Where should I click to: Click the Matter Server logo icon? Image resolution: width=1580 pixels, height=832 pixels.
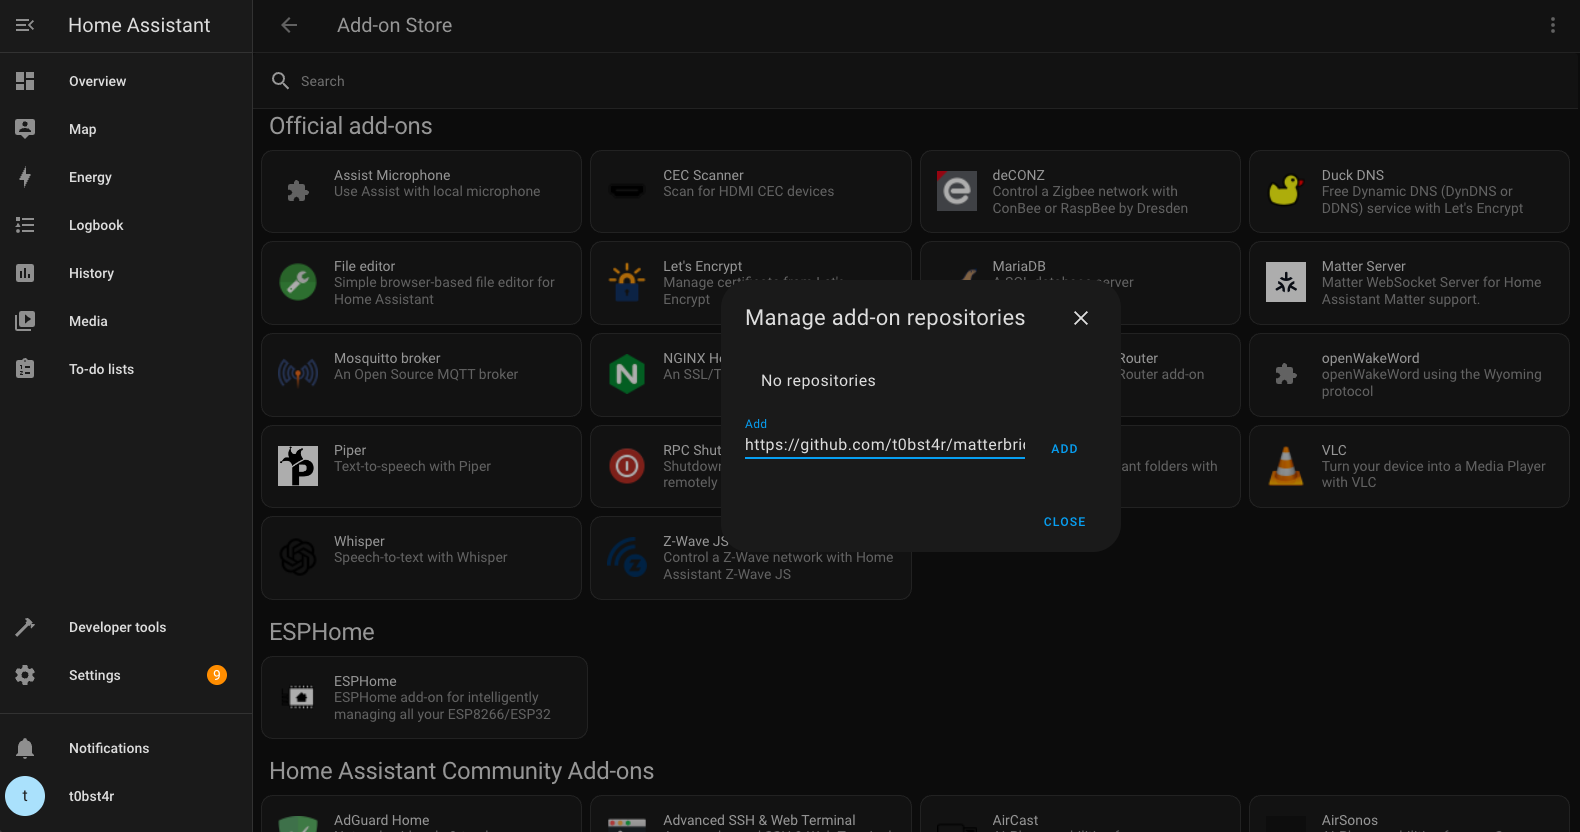click(1286, 282)
